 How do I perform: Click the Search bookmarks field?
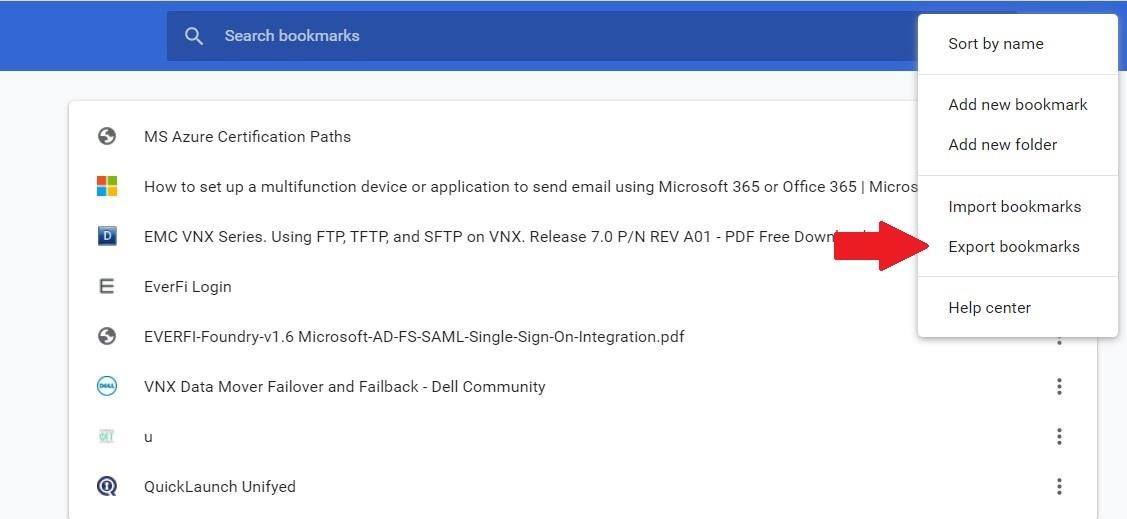[x=540, y=36]
